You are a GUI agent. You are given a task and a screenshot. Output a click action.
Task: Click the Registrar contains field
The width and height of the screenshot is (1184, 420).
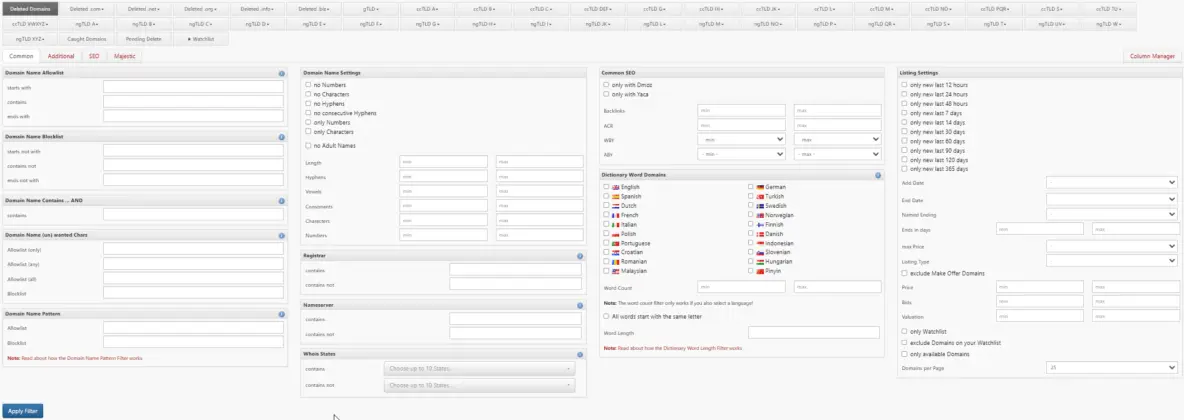pos(516,270)
